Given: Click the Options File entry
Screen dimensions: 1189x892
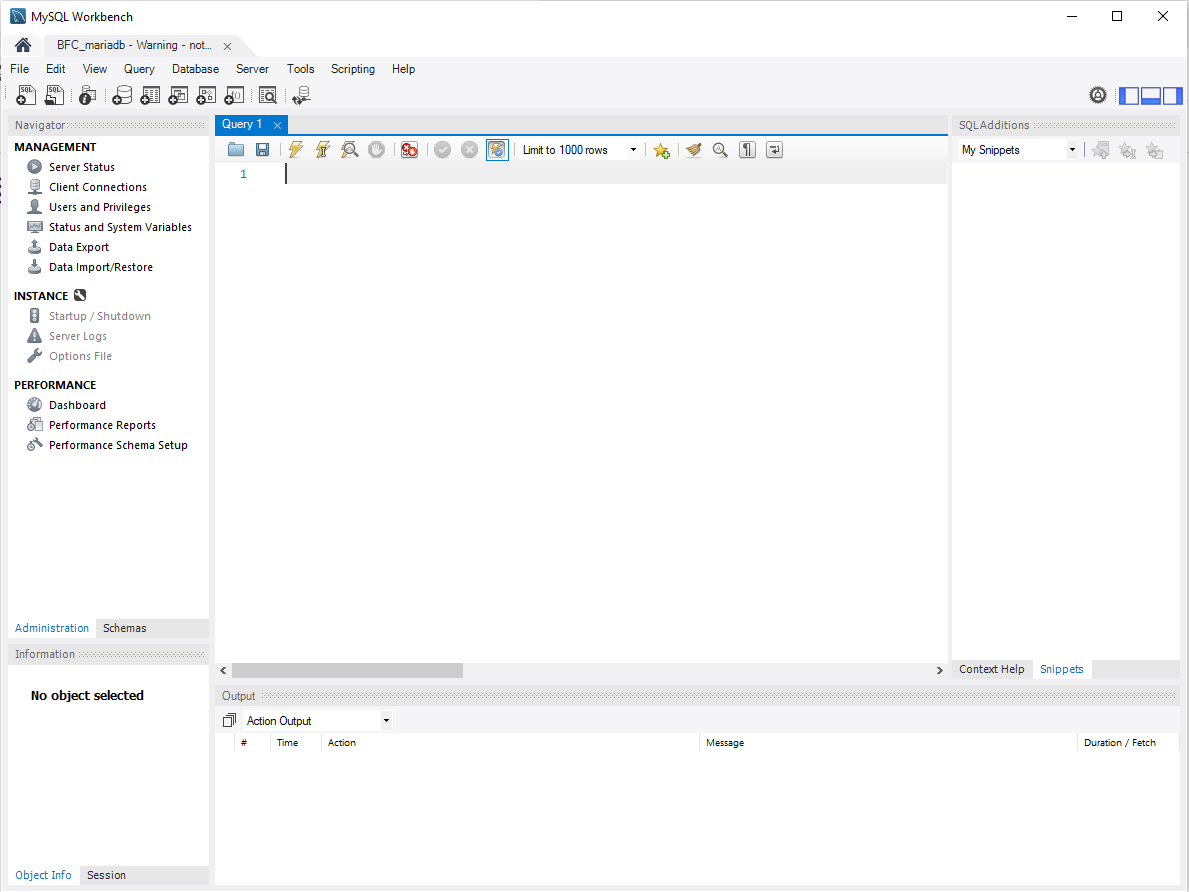Looking at the screenshot, I should (80, 356).
